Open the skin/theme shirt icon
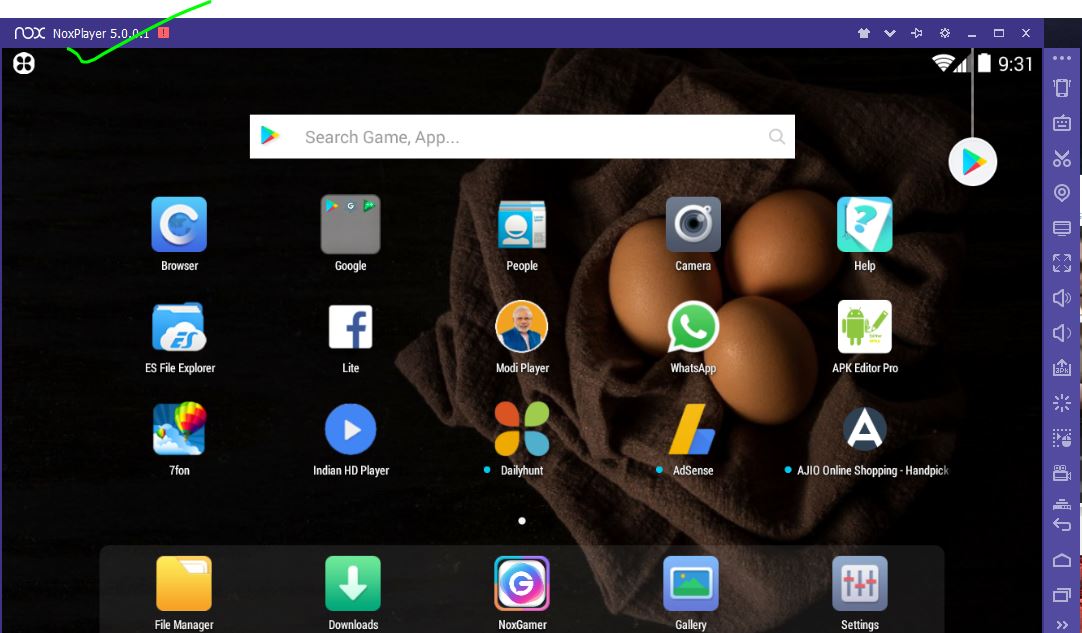 click(x=863, y=33)
